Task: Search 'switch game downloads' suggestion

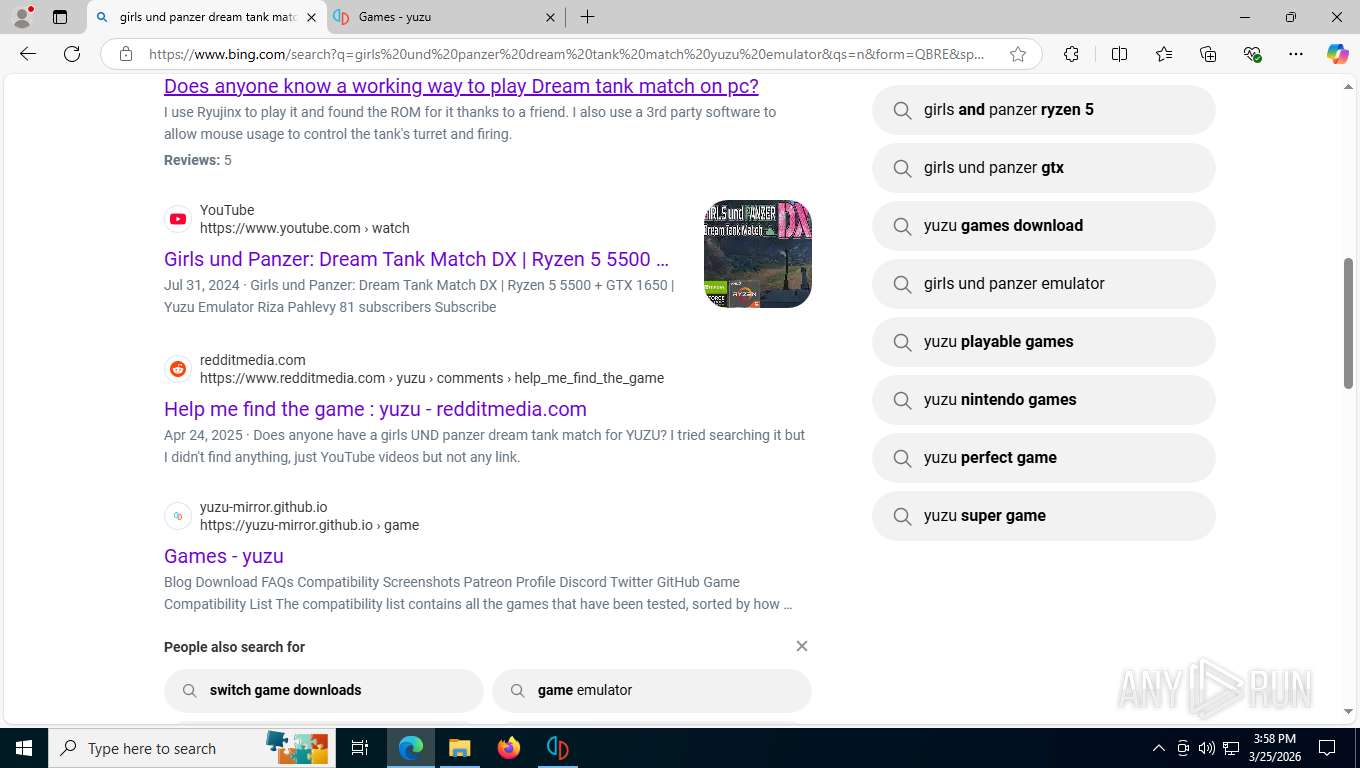Action: (324, 690)
